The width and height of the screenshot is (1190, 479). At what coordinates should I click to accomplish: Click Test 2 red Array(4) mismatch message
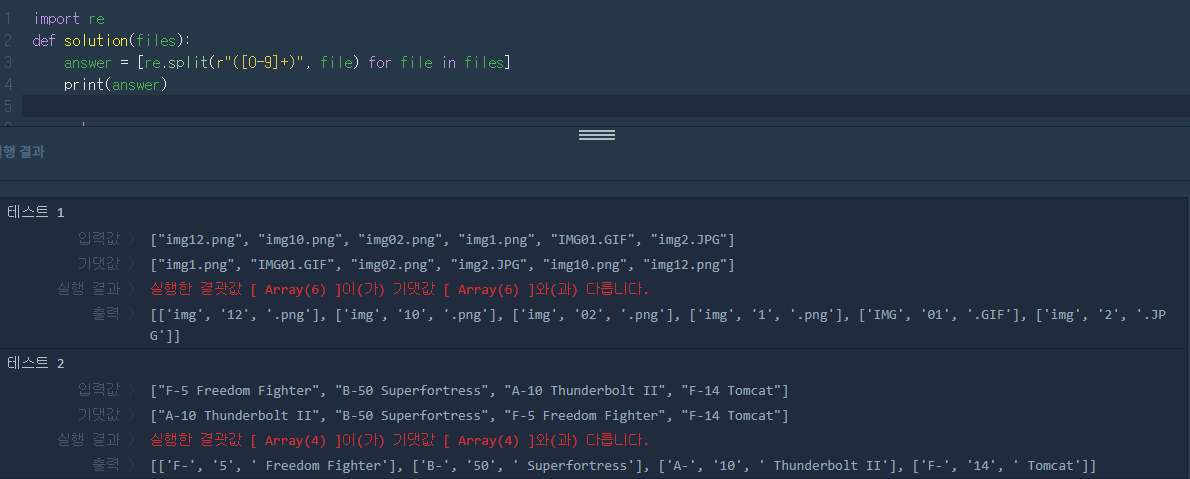400,441
